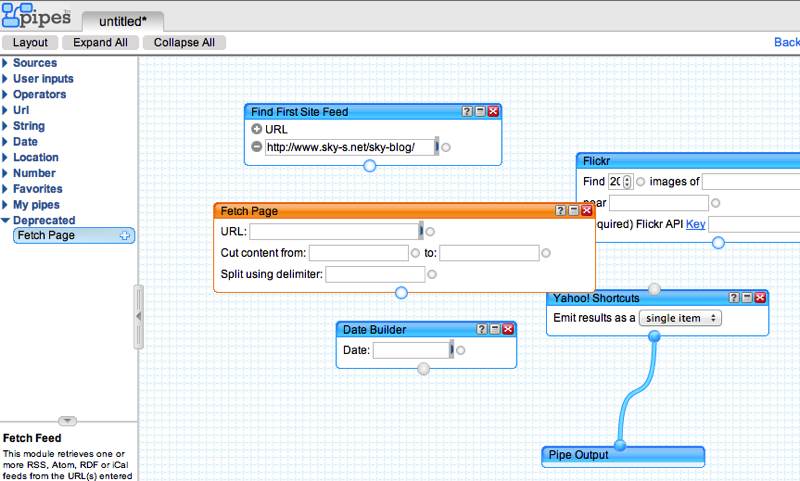Screen dimensions: 800x481
Task: Open help for Find First Site Feed
Action: pos(467,111)
